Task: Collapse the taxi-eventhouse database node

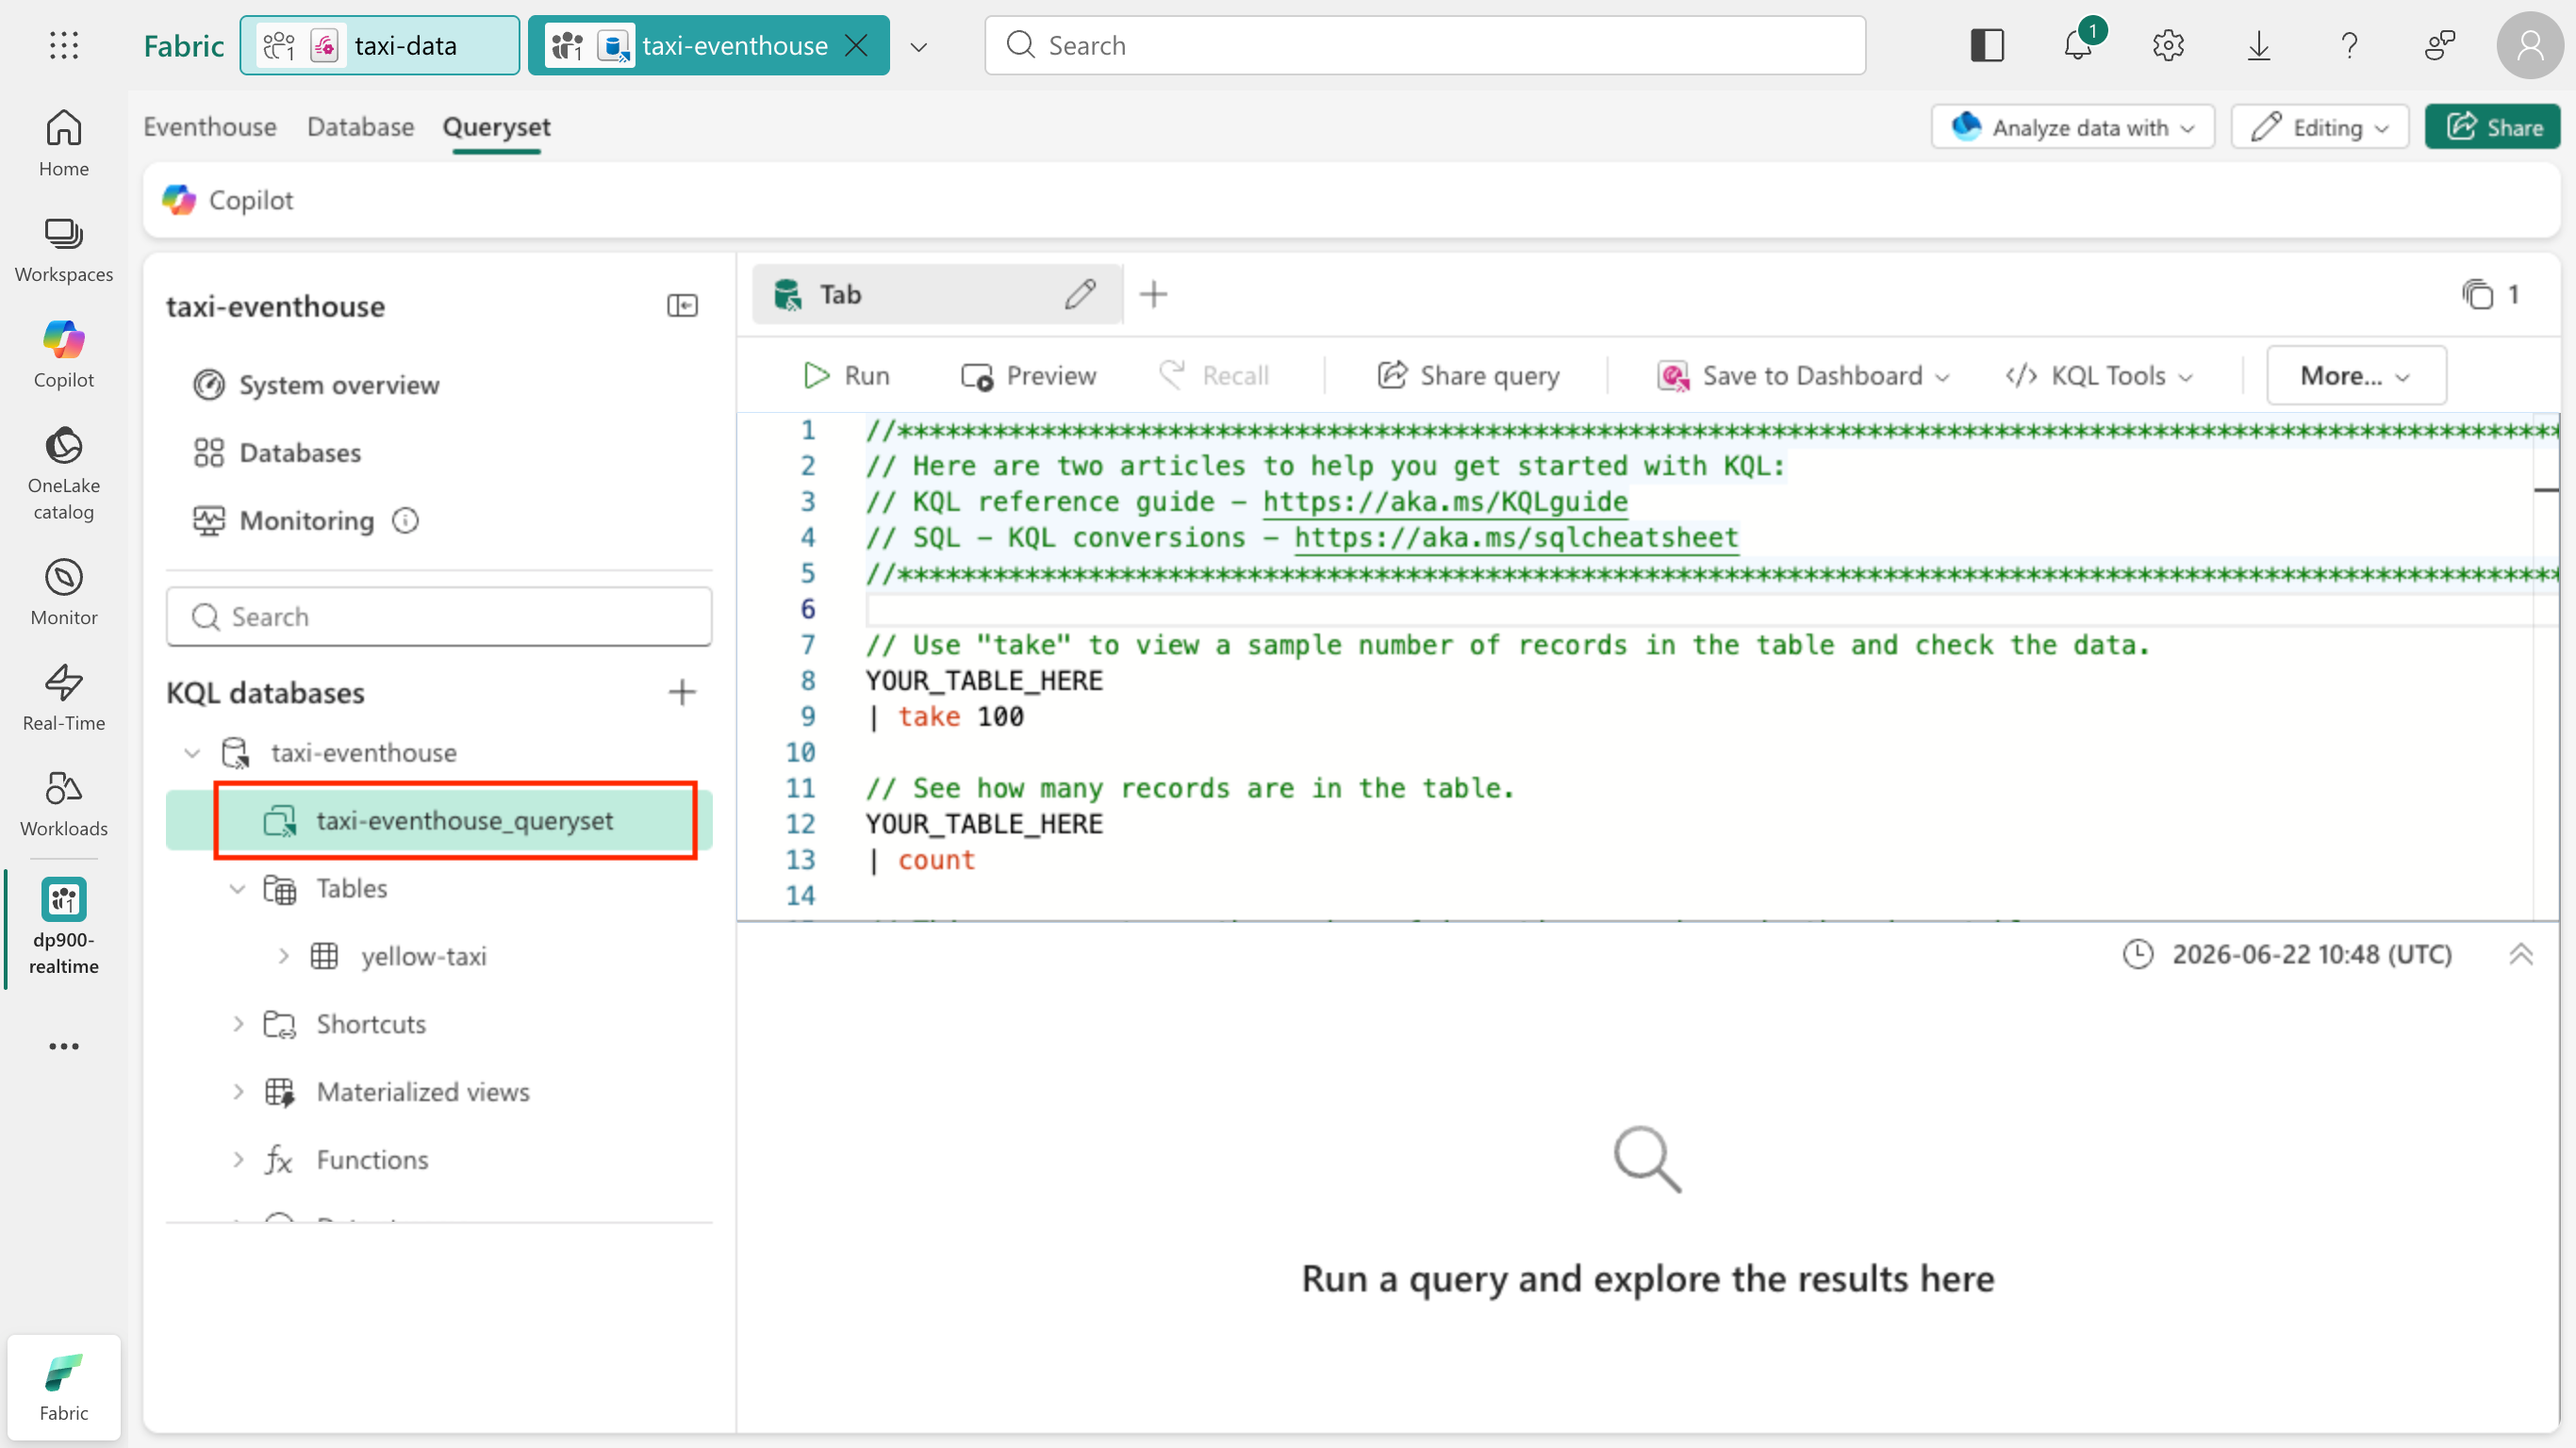Action: coord(192,752)
